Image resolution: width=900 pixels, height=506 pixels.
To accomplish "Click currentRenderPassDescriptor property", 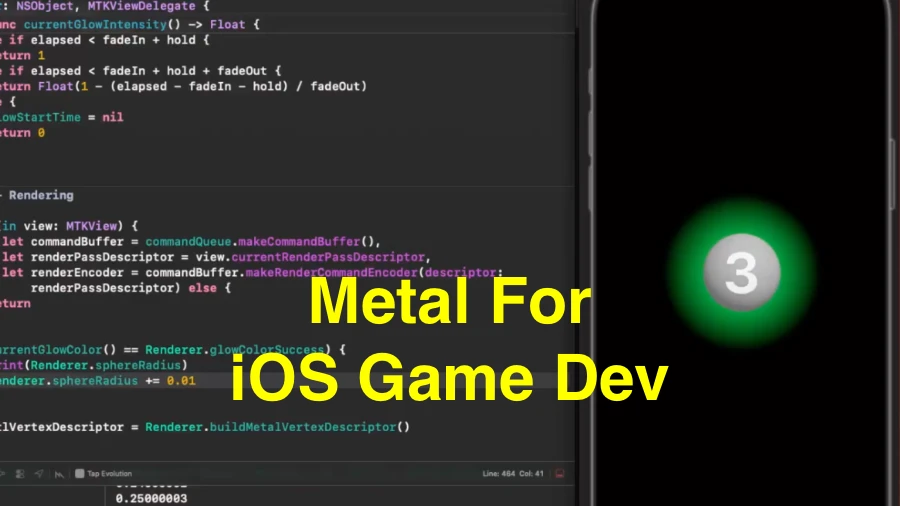I will pos(328,257).
